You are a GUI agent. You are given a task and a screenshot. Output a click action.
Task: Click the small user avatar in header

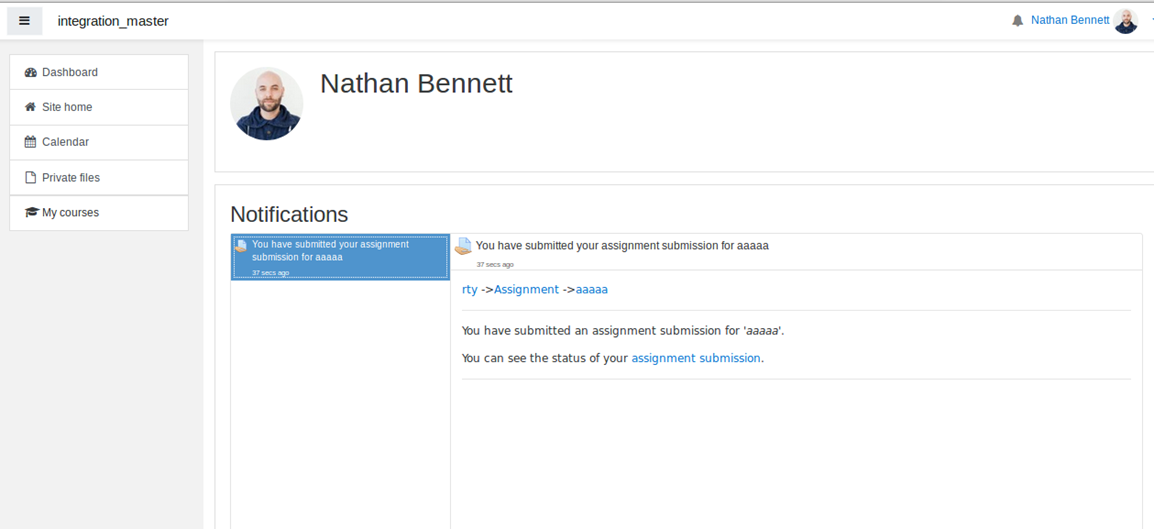1125,21
